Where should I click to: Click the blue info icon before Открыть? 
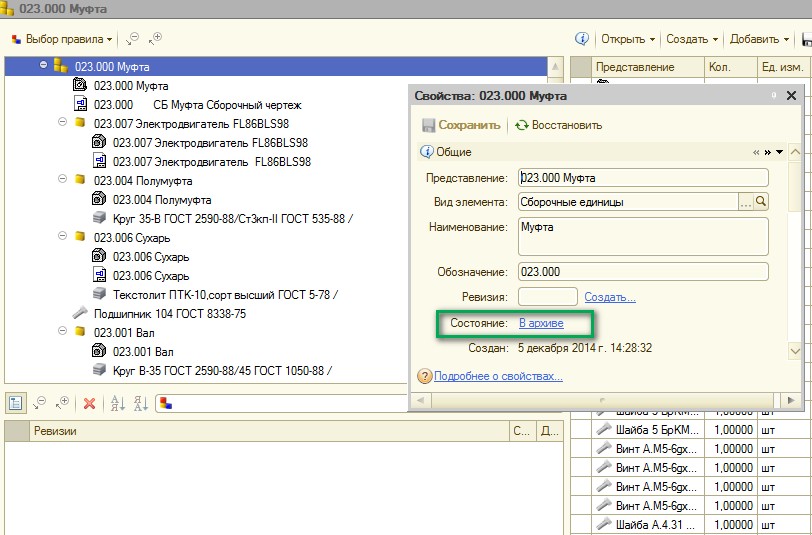(x=581, y=39)
